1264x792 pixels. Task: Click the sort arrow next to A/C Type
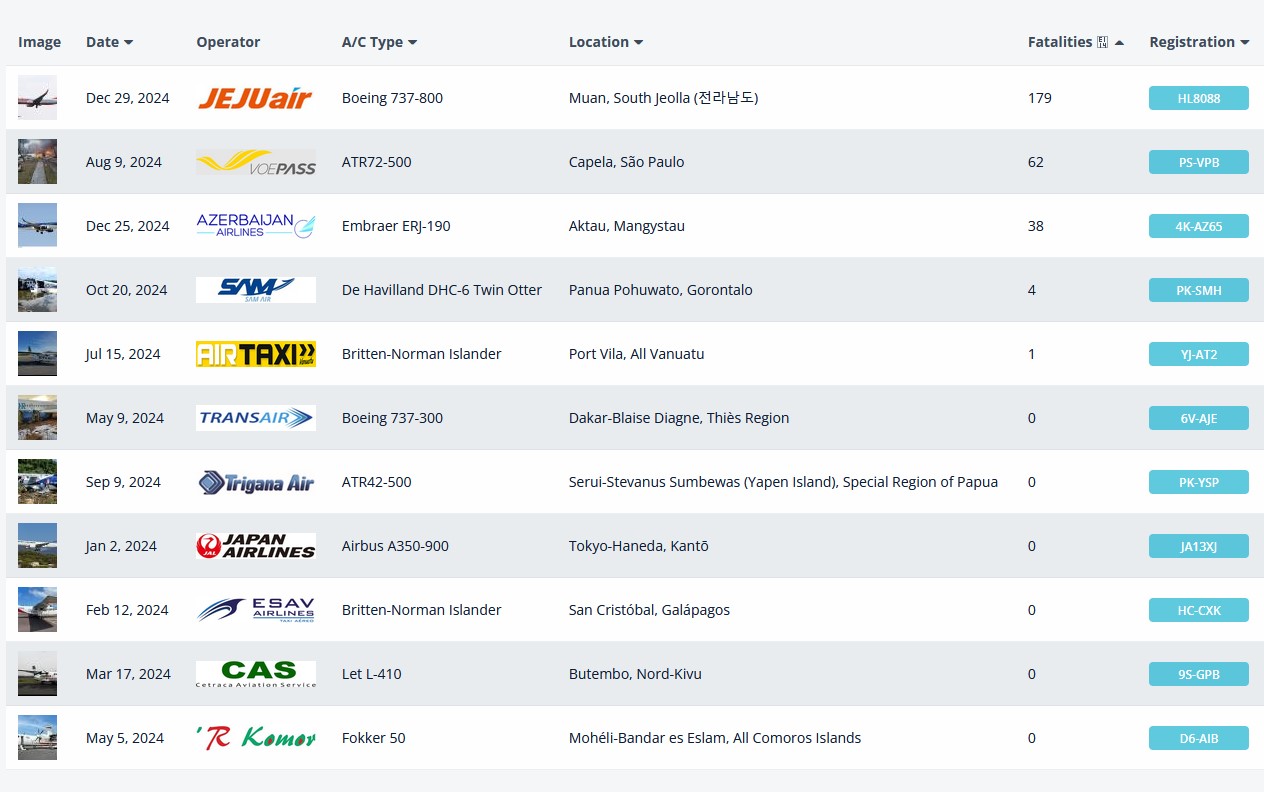click(412, 43)
